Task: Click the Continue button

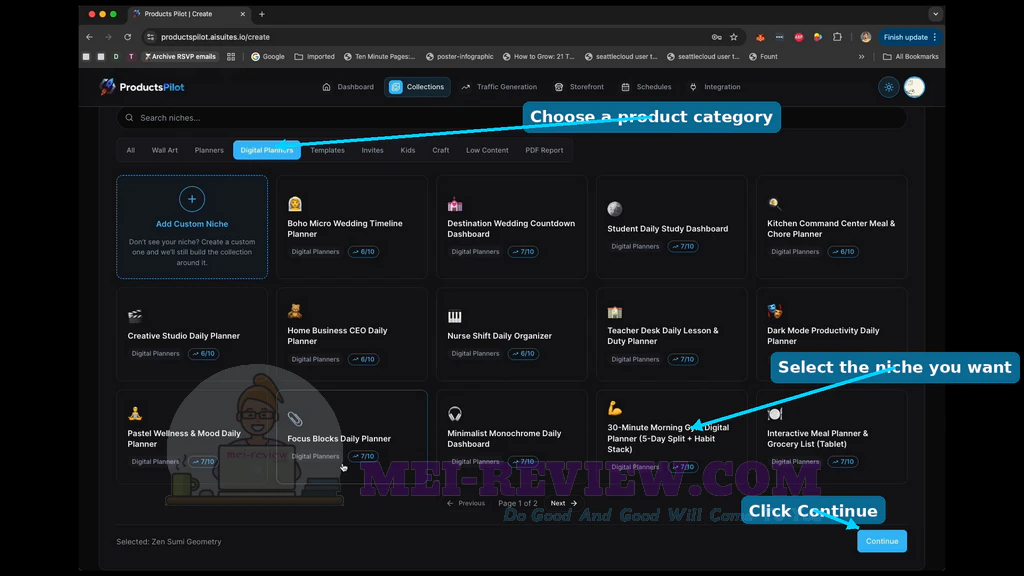Action: (x=882, y=541)
